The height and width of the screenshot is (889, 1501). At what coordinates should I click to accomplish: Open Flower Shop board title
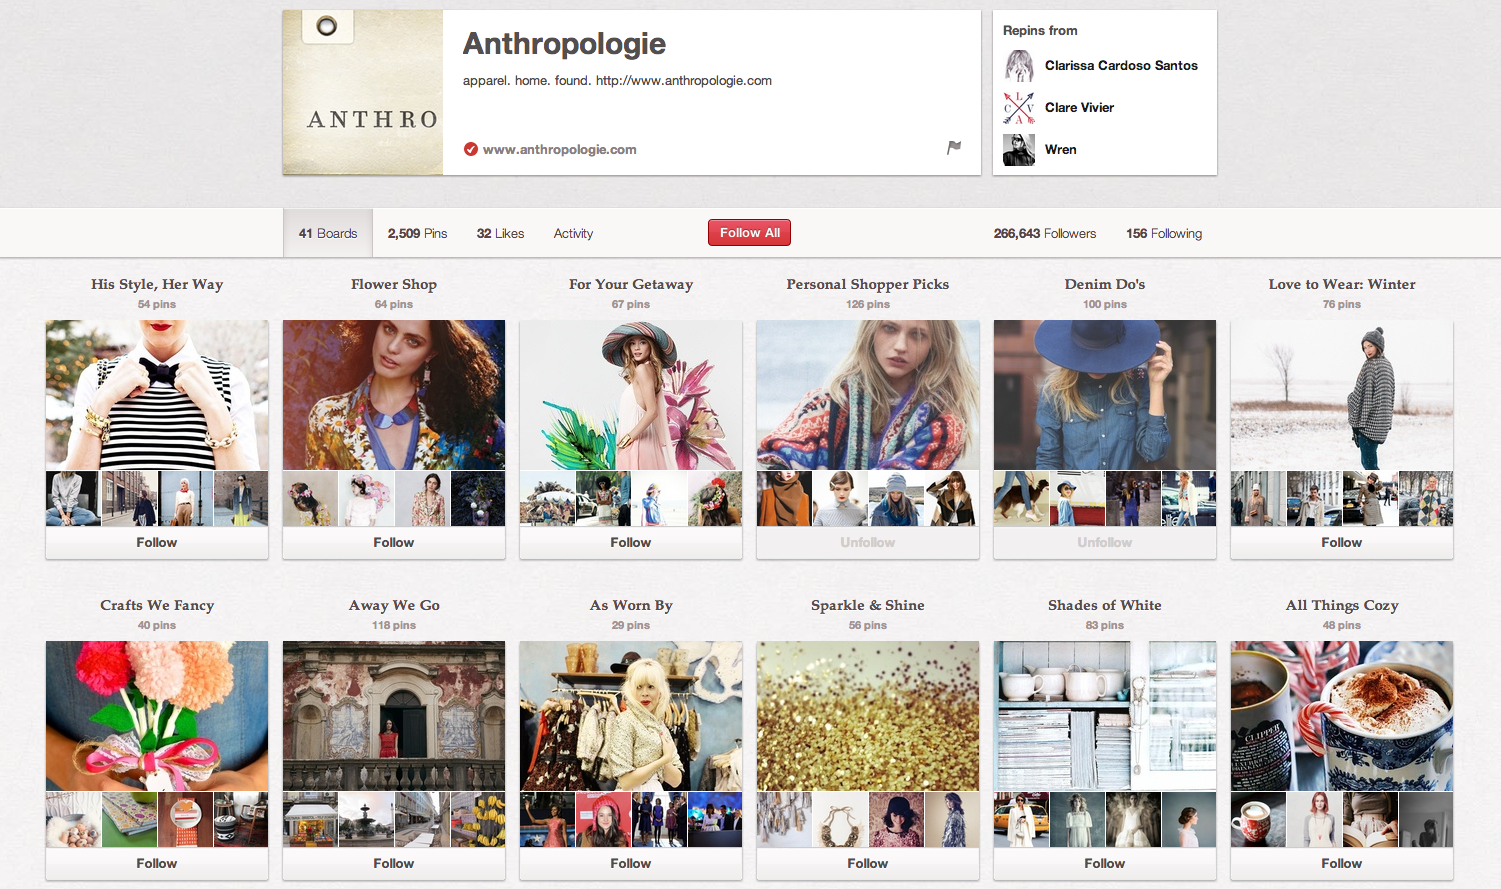point(394,284)
